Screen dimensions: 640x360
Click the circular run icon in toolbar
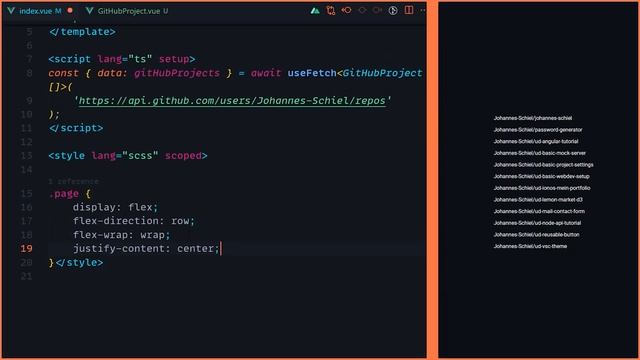(x=393, y=11)
